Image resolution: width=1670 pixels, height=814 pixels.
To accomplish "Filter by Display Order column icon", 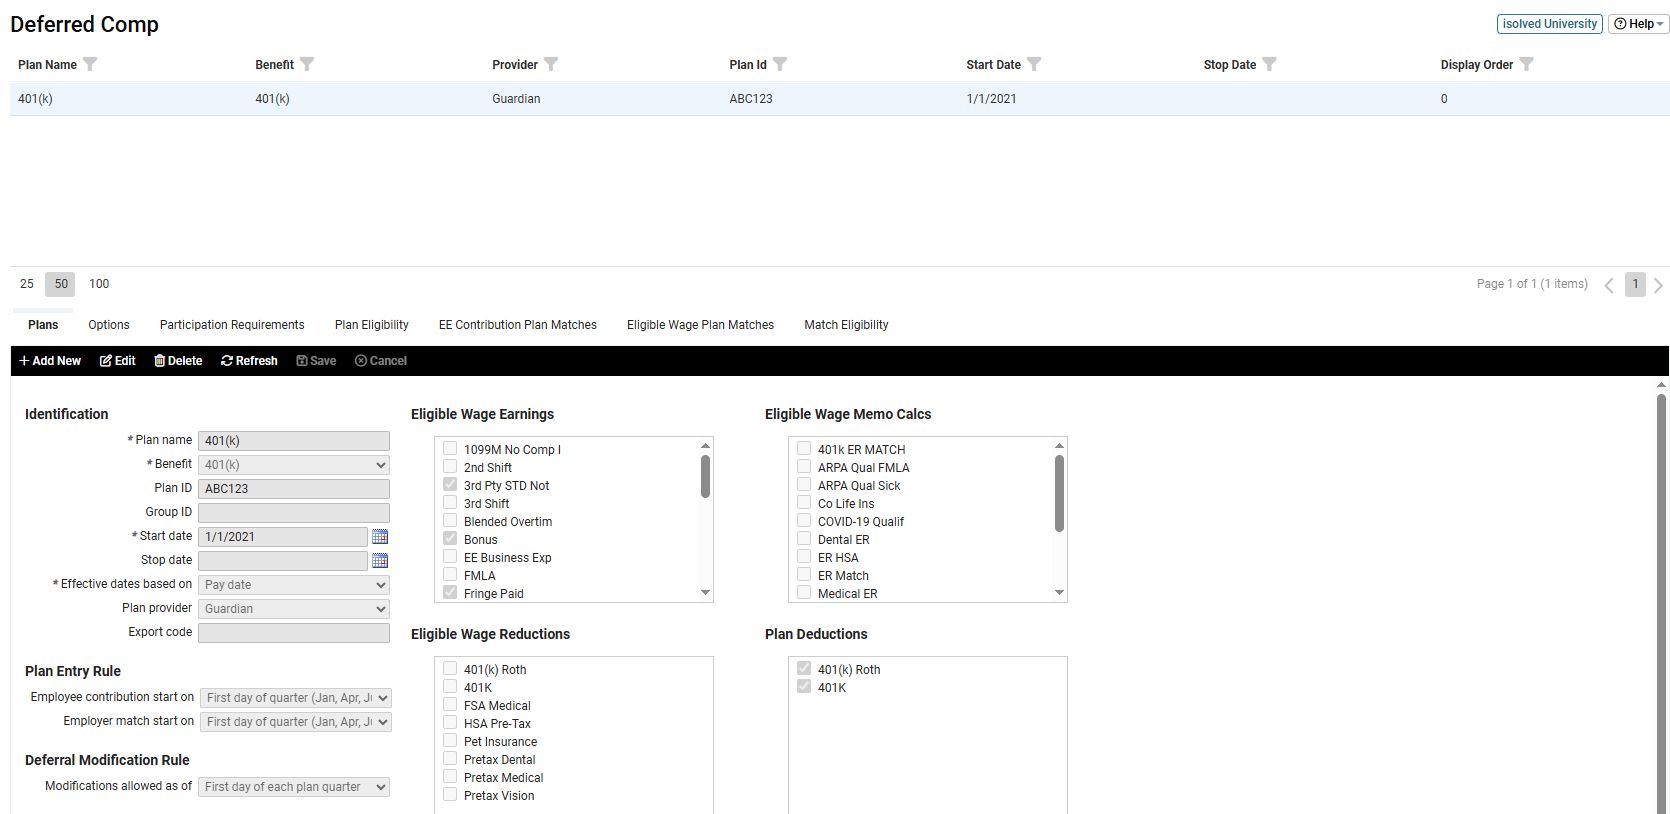I will coord(1526,64).
